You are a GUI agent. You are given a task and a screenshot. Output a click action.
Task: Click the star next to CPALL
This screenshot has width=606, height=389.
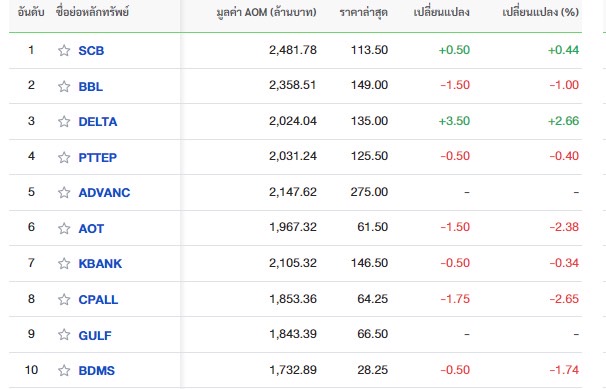[x=64, y=299]
